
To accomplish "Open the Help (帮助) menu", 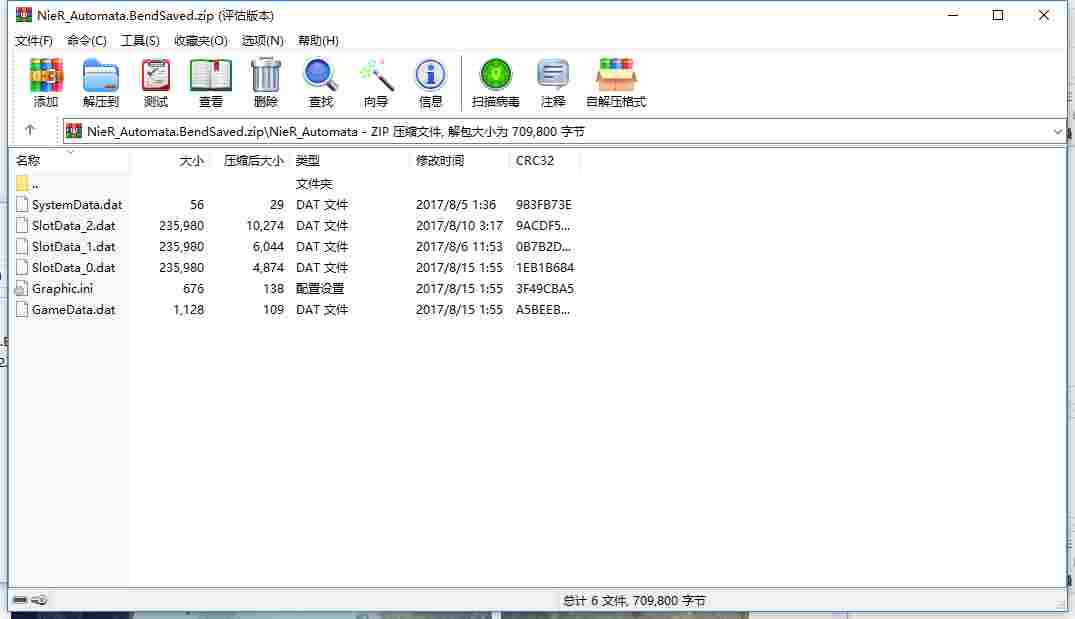I will pyautogui.click(x=317, y=40).
